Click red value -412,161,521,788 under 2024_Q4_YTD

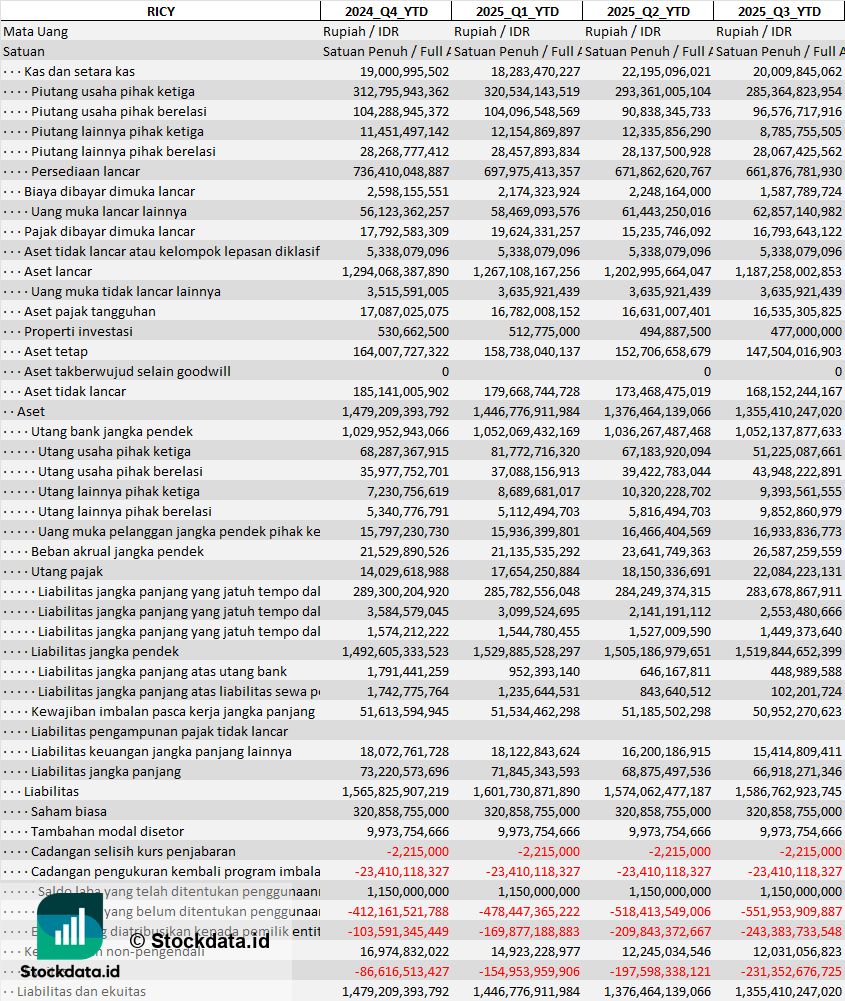point(398,912)
